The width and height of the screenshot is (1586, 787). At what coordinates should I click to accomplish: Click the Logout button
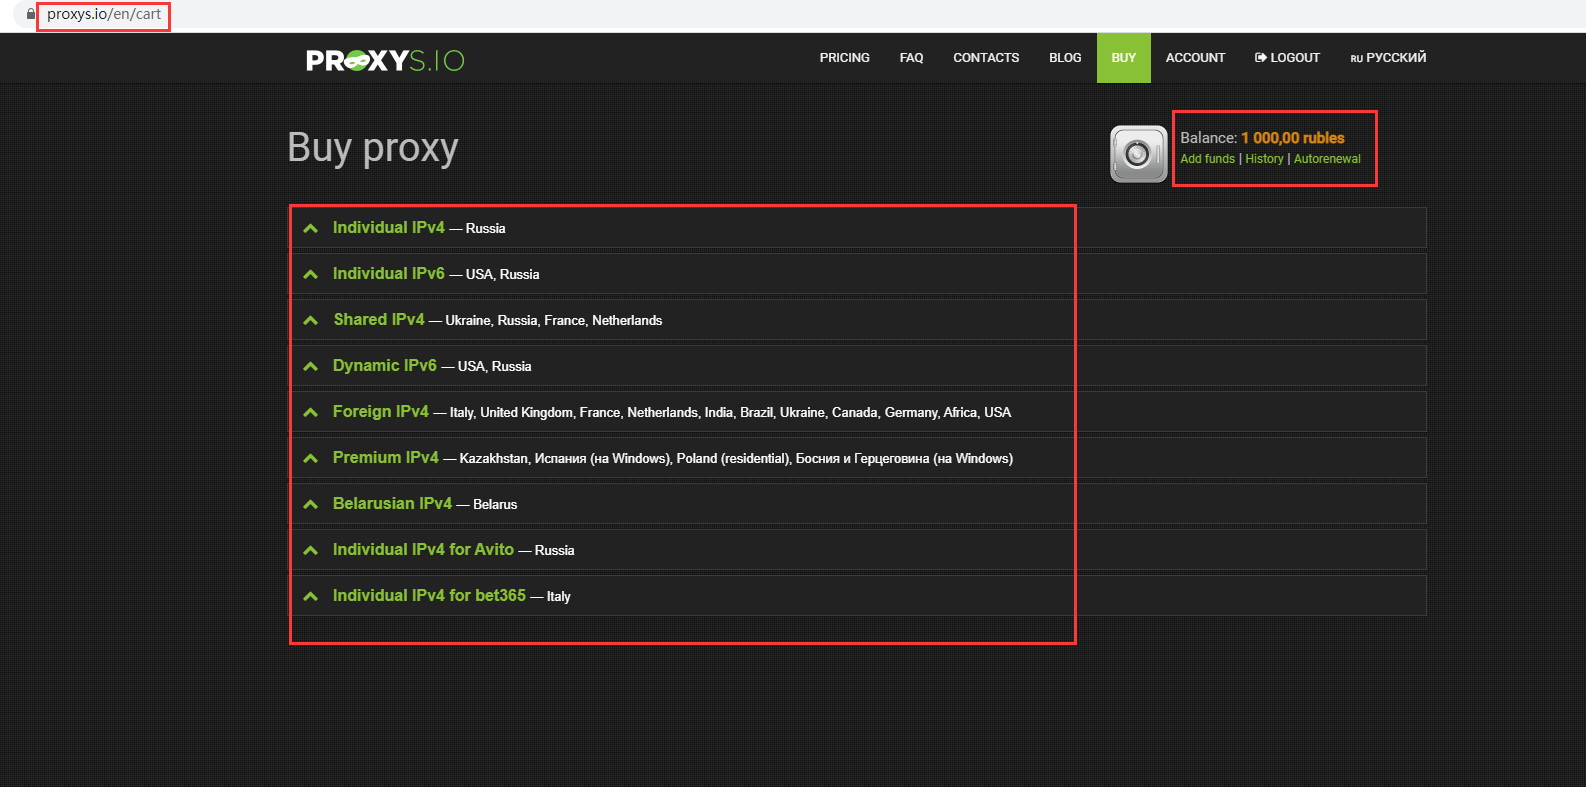point(1287,58)
